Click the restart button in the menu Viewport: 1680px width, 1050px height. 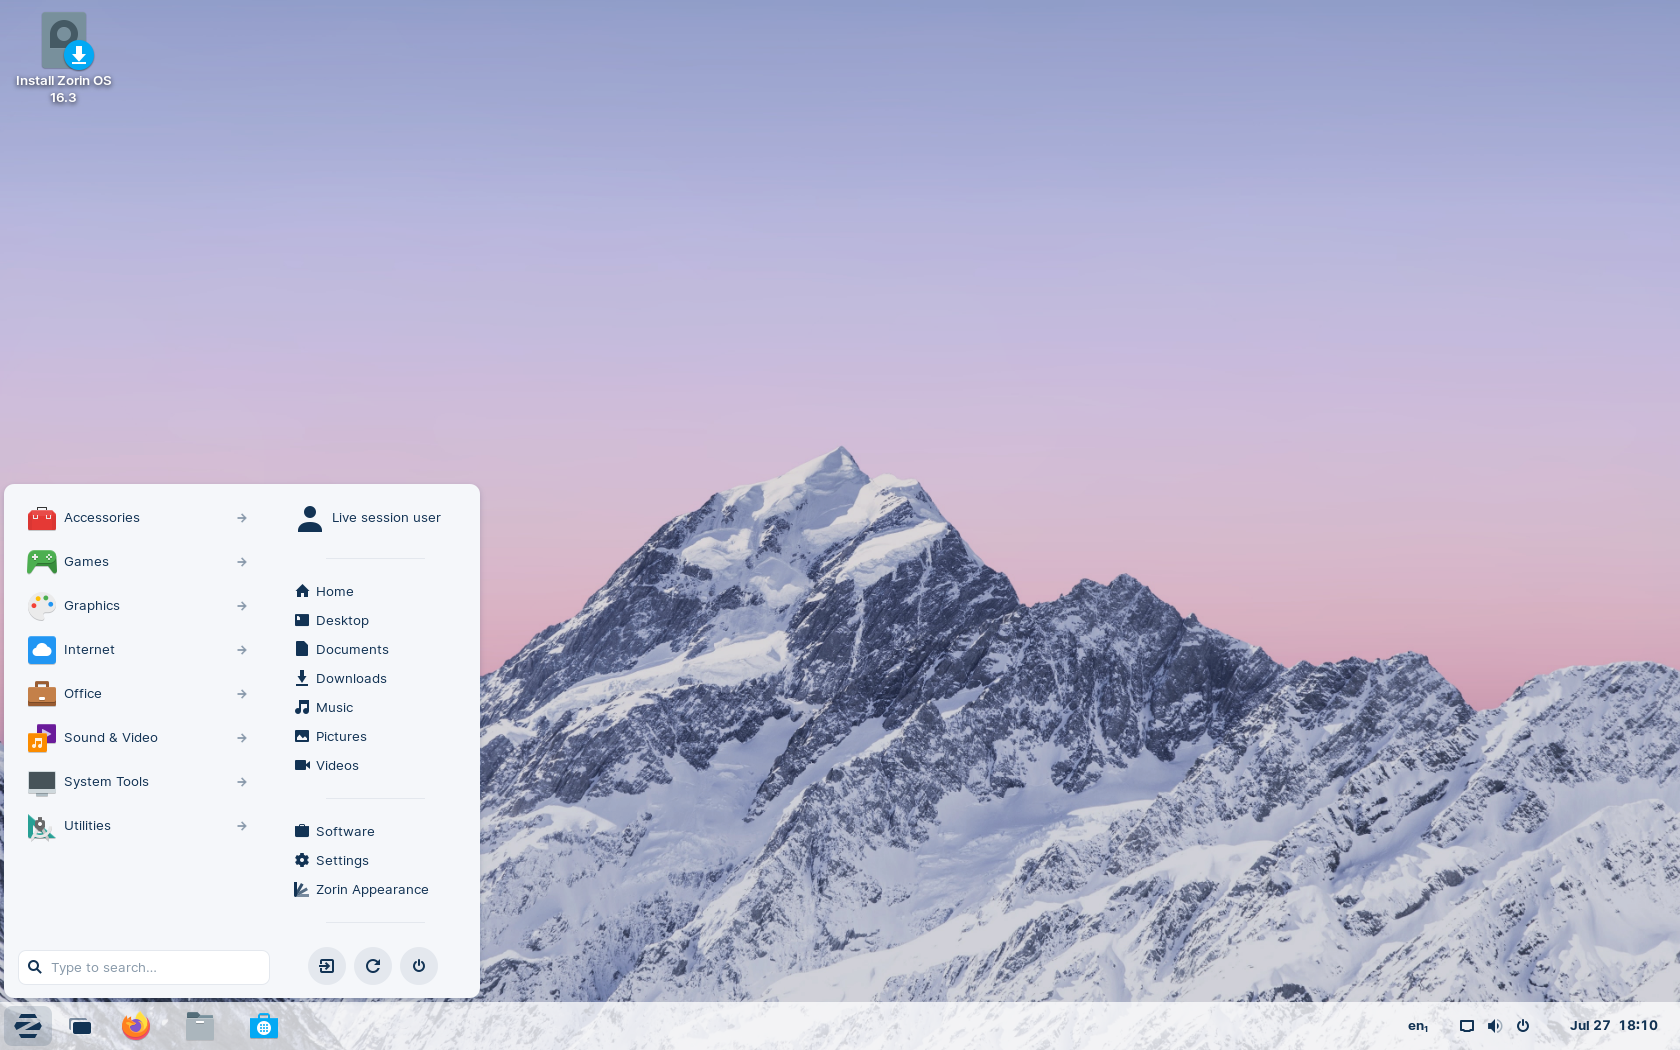[x=373, y=966]
